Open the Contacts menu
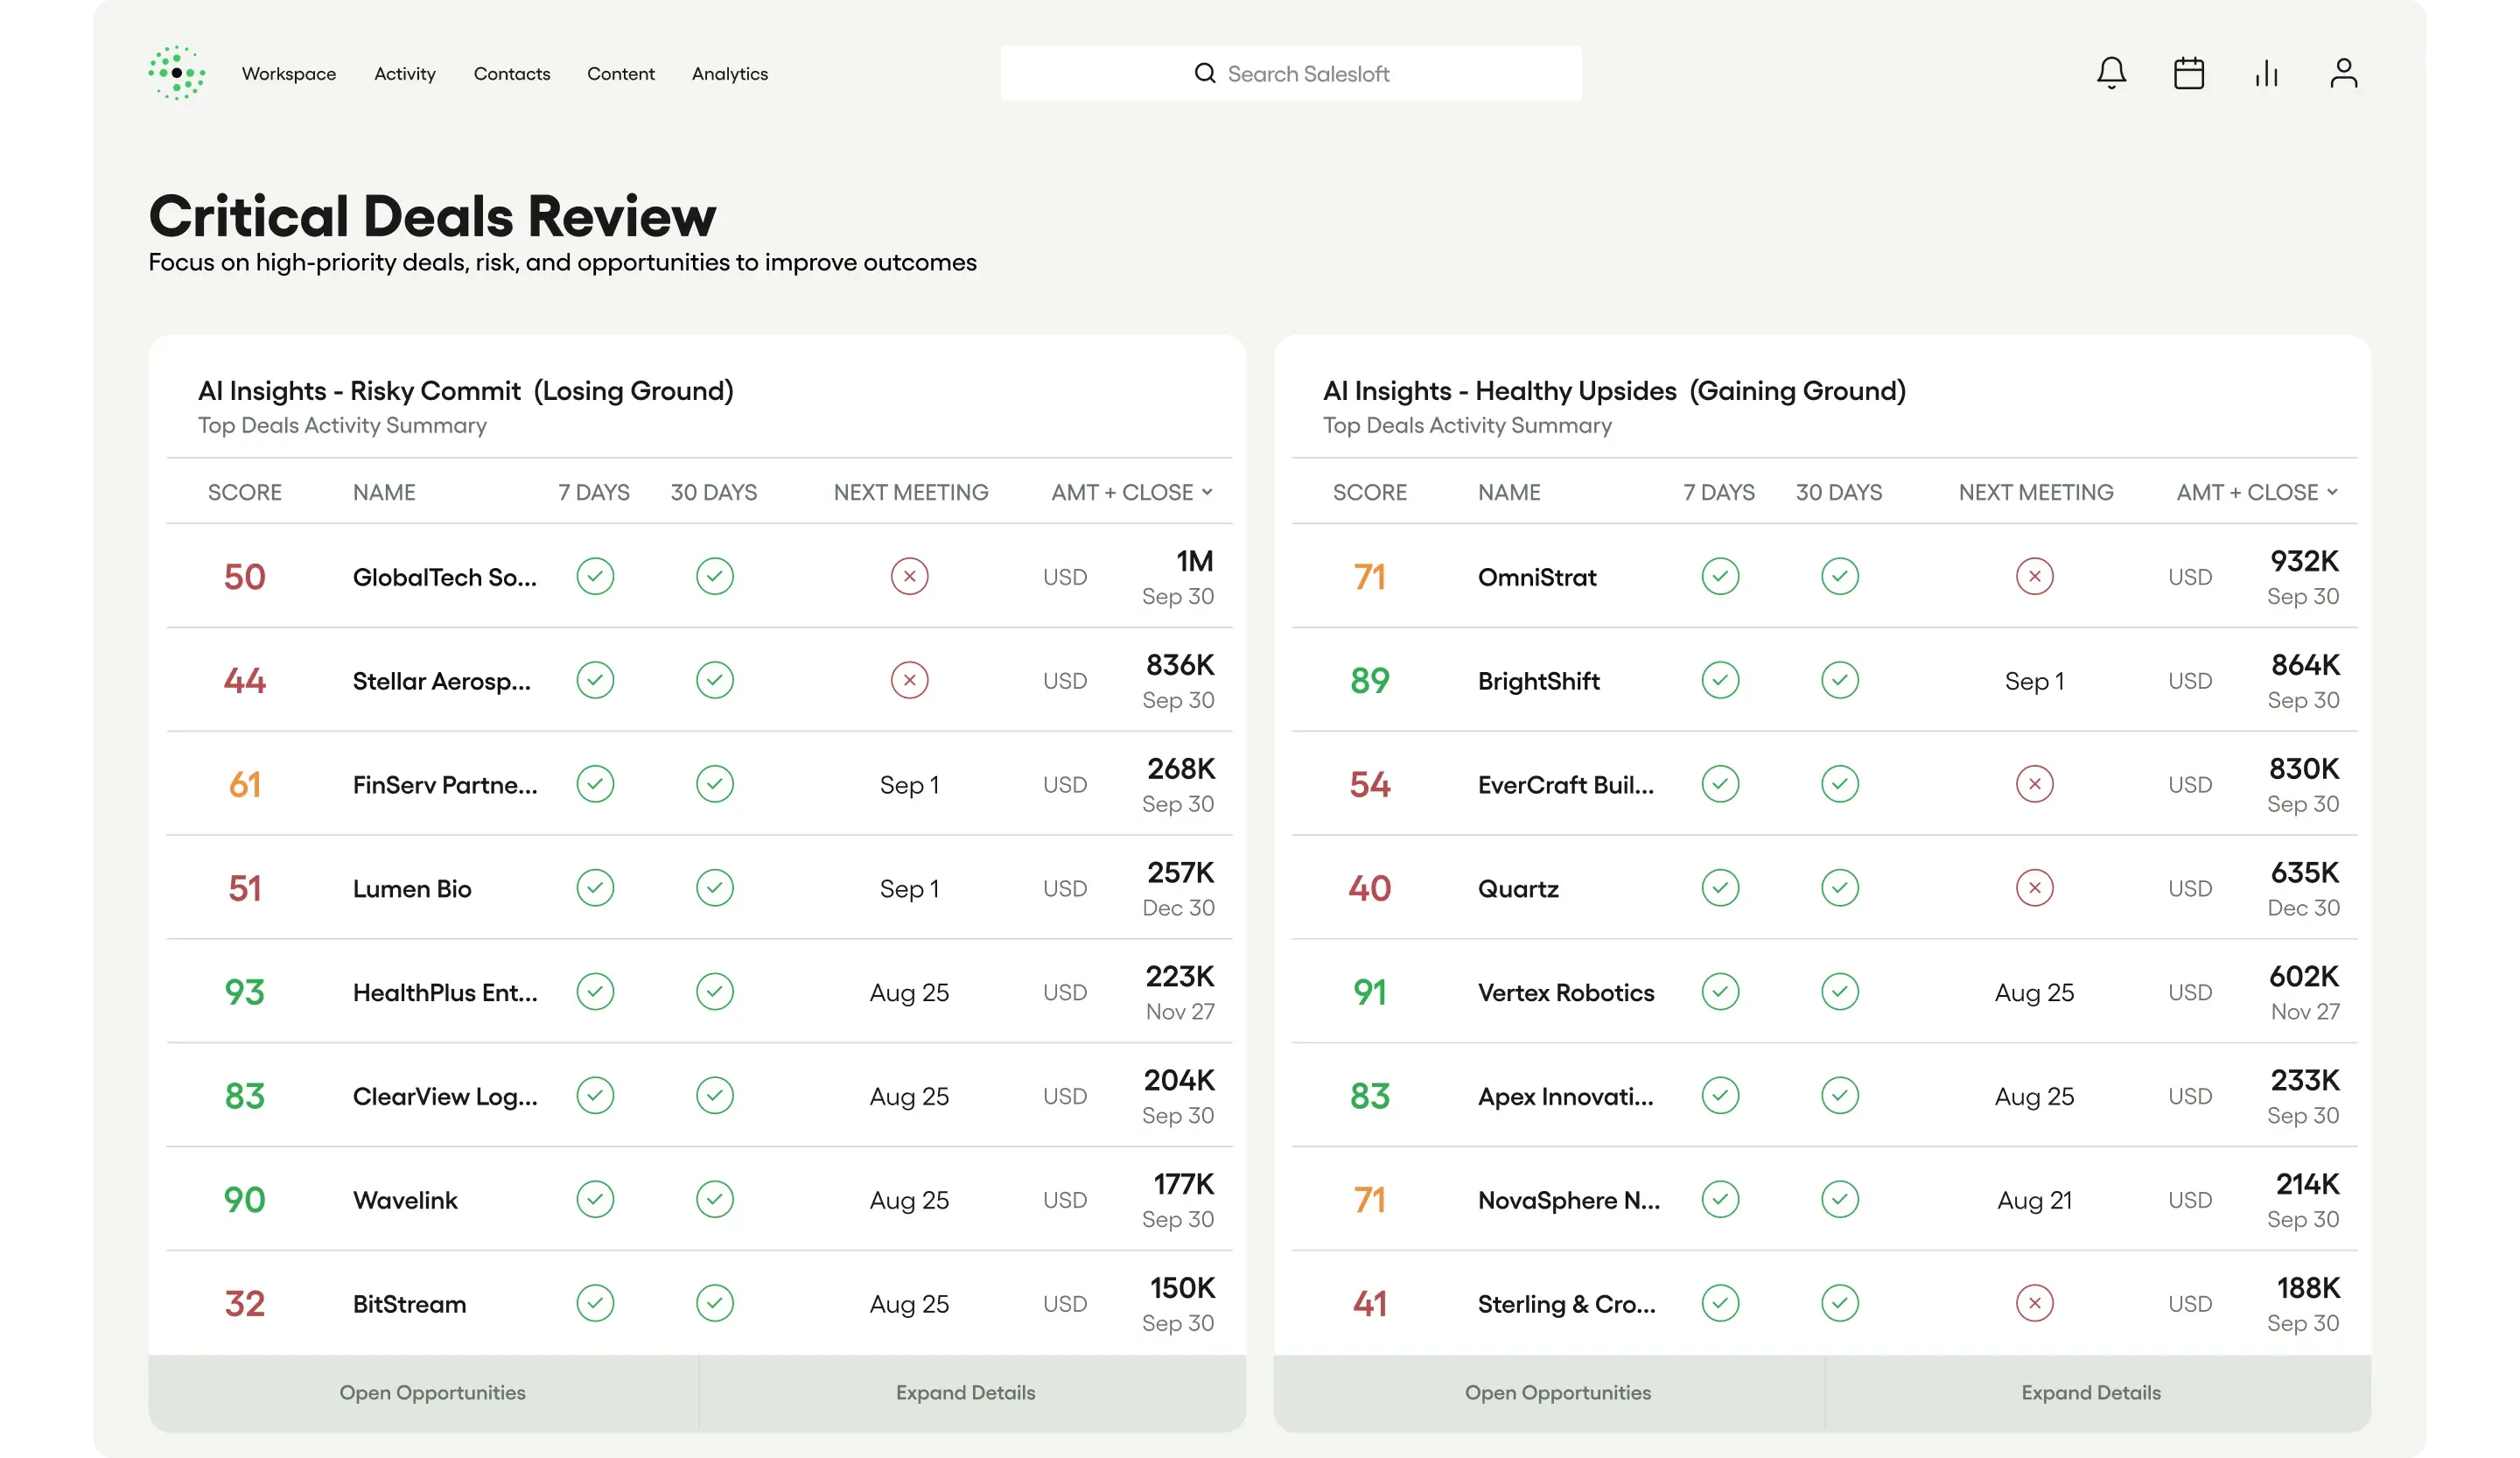Screen dimensions: 2520x1458 coord(511,74)
